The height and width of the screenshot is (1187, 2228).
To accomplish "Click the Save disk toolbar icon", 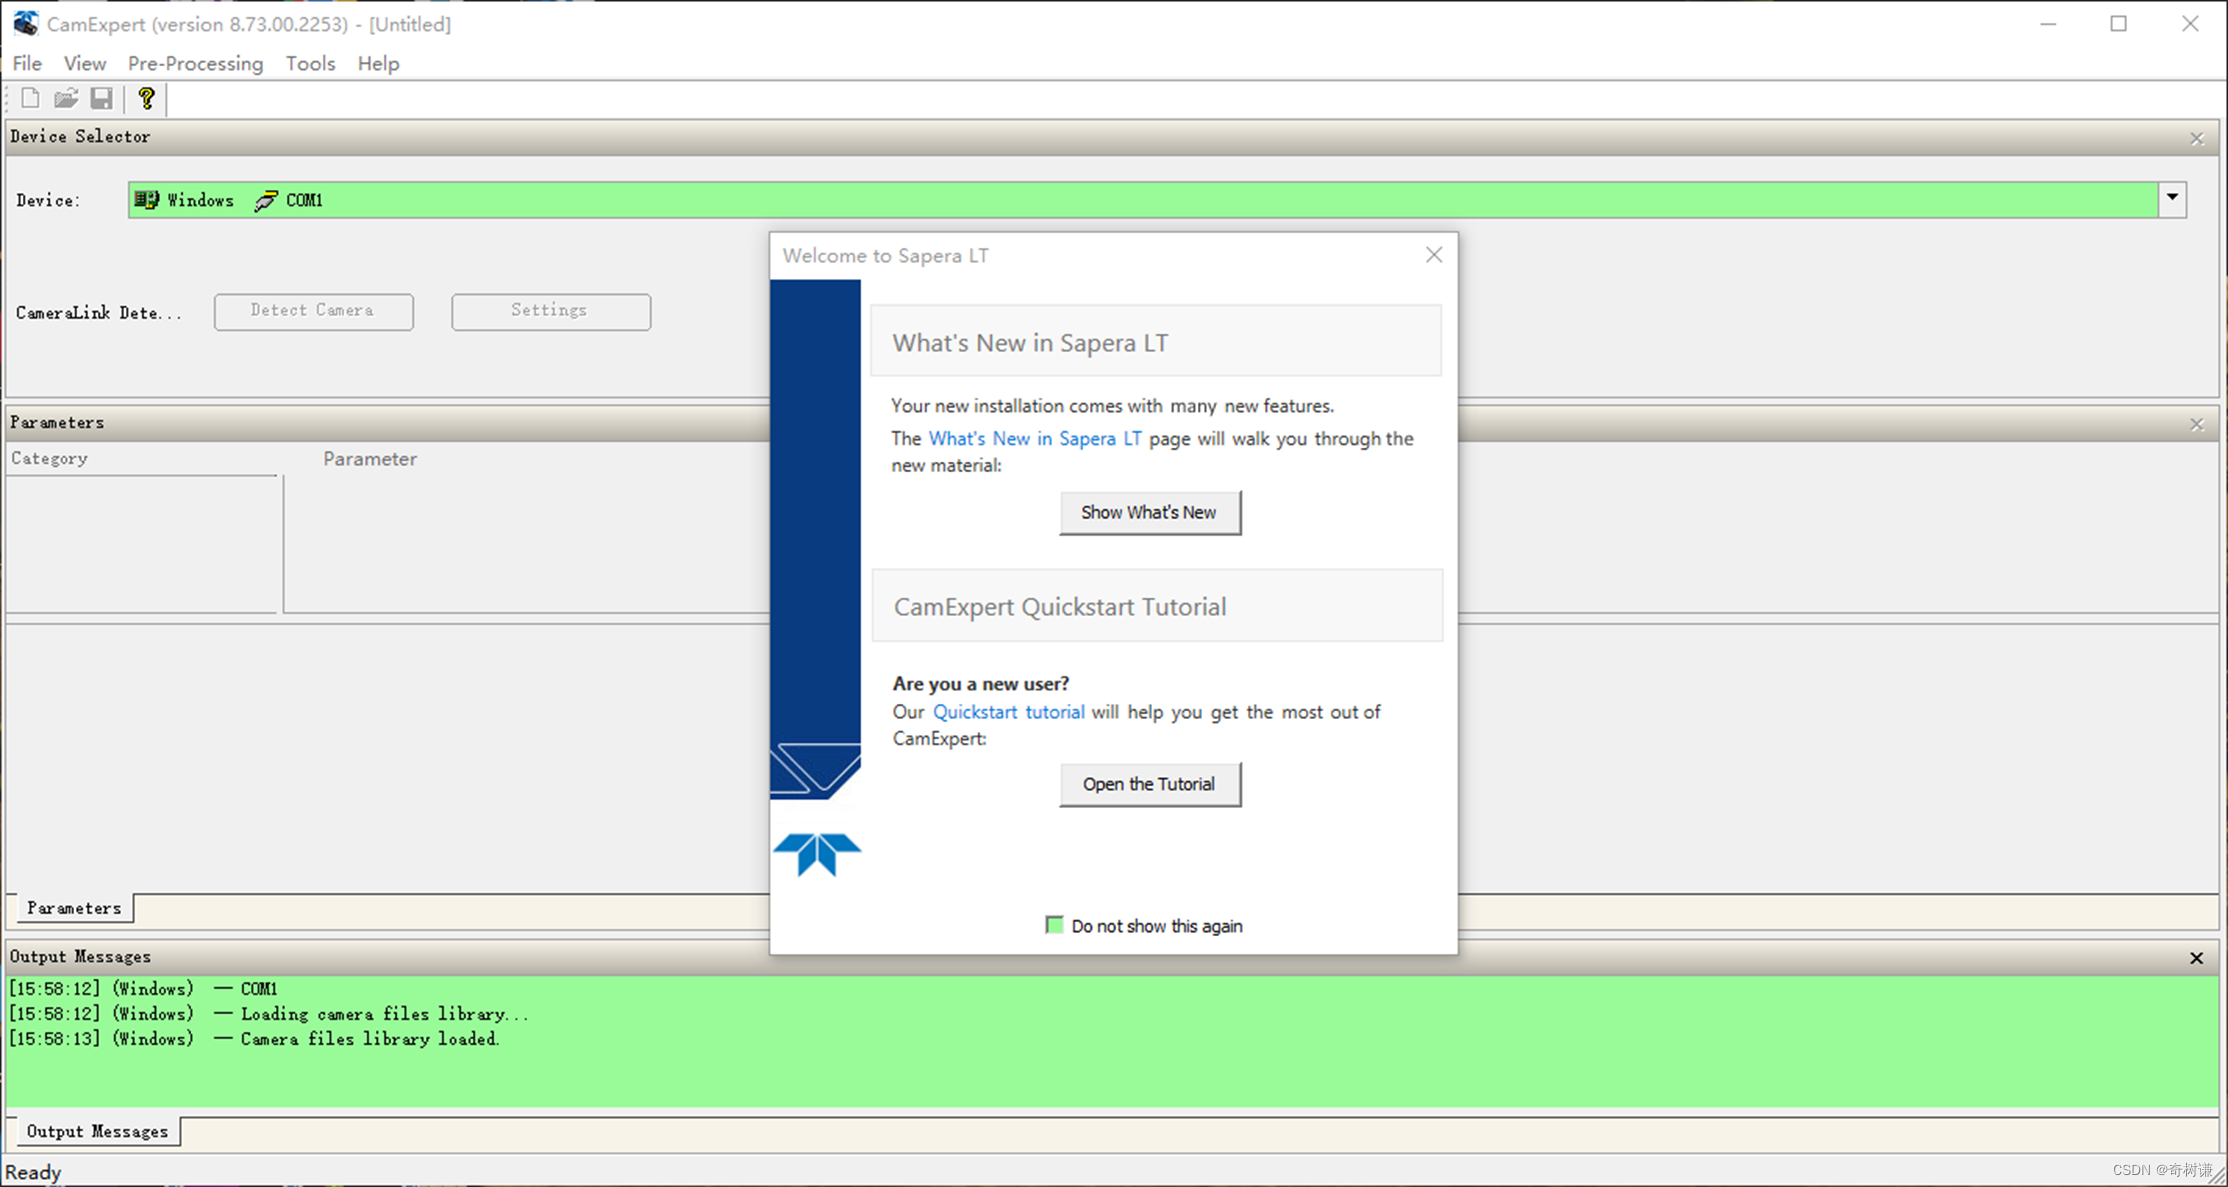I will click(x=102, y=98).
